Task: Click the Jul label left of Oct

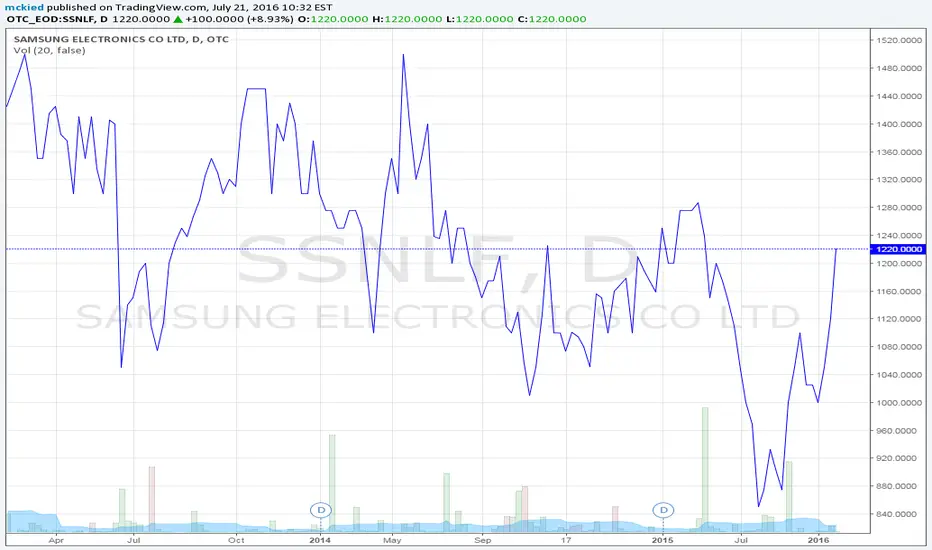Action: coord(133,540)
